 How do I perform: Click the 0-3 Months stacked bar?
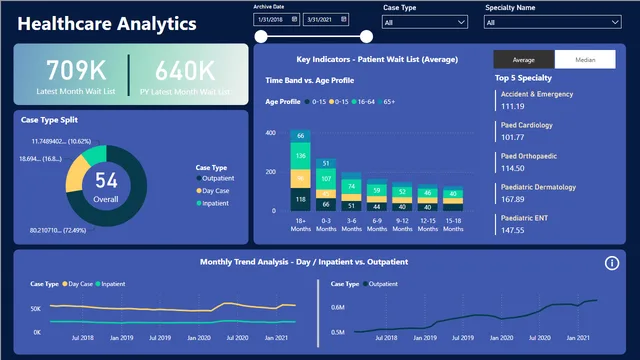pyautogui.click(x=326, y=184)
